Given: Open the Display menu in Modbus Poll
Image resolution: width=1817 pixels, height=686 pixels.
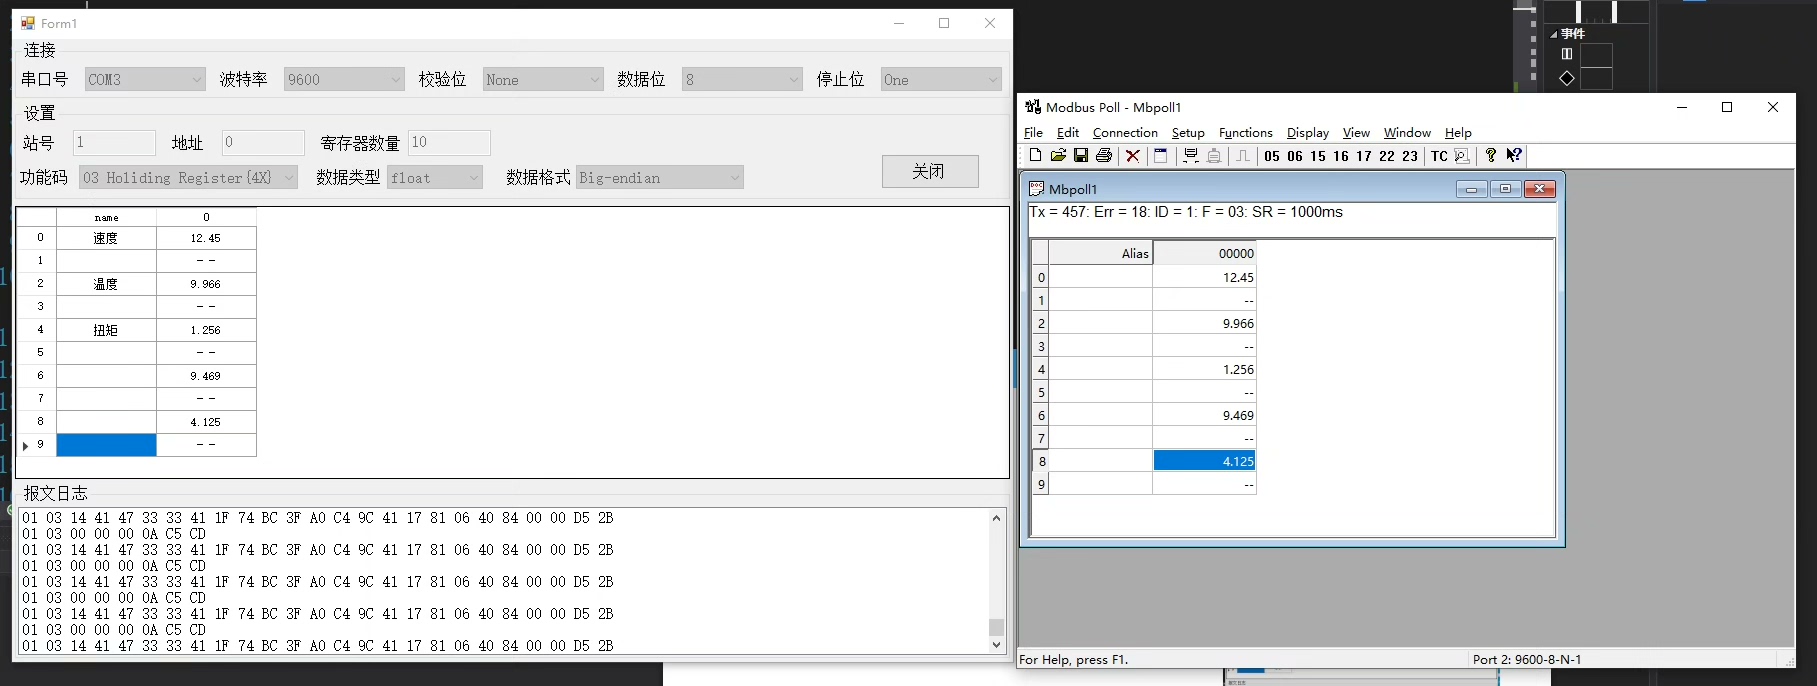Looking at the screenshot, I should pos(1308,132).
